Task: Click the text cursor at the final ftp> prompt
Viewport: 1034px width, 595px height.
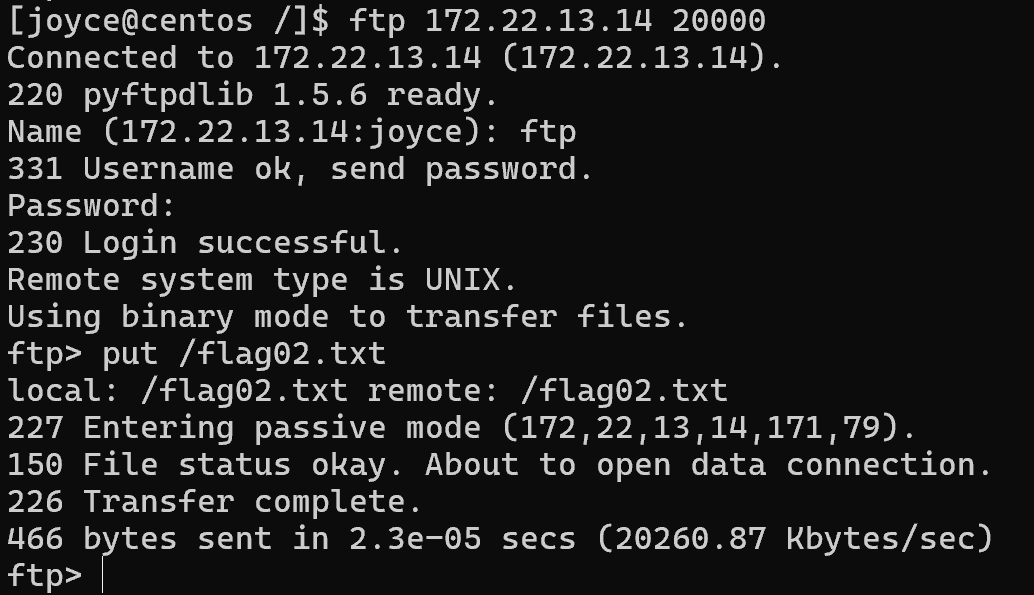Action: click(103, 576)
